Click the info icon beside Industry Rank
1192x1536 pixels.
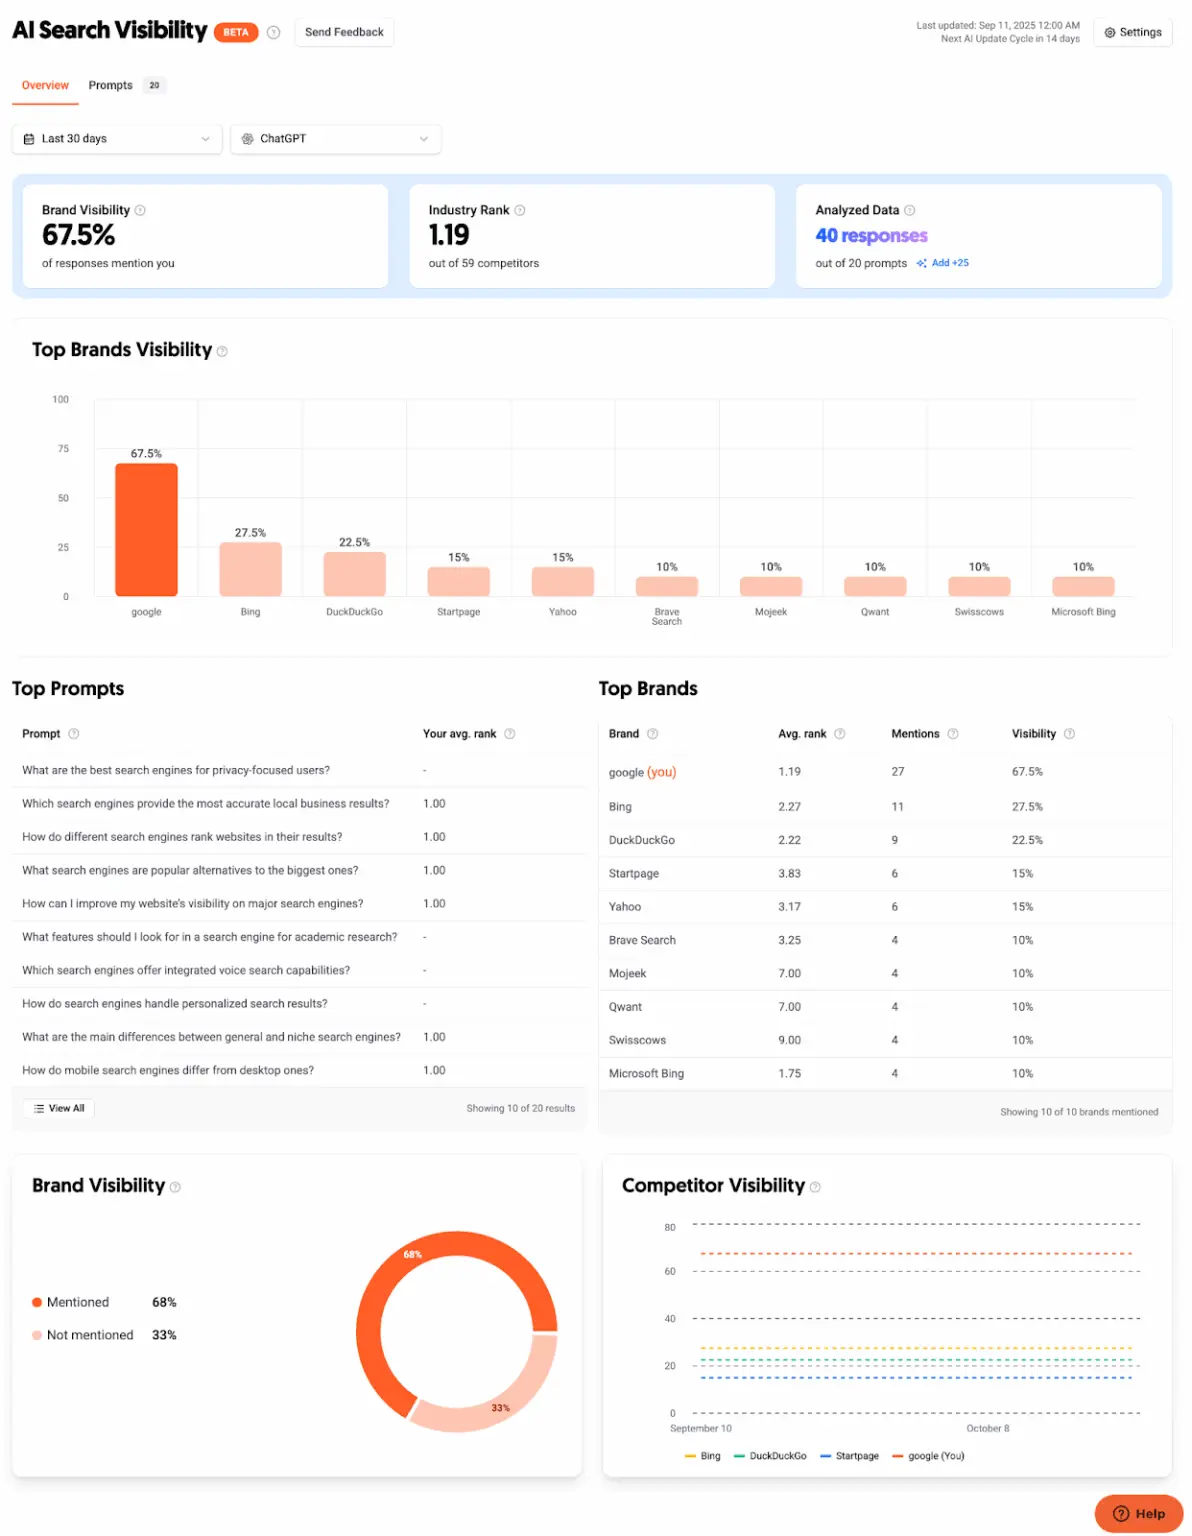519,210
